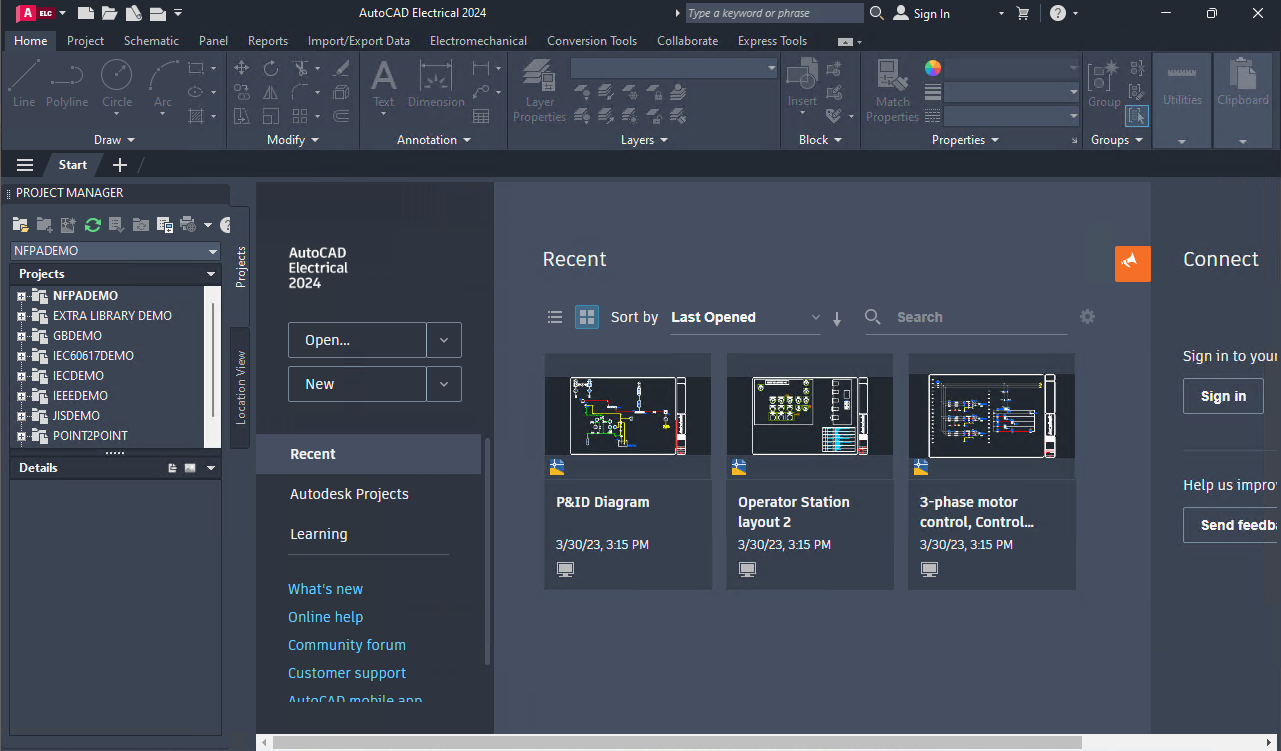Toggle Group Selection on/off in Groups panel
Viewport: 1281px width, 751px height.
[x=1137, y=116]
